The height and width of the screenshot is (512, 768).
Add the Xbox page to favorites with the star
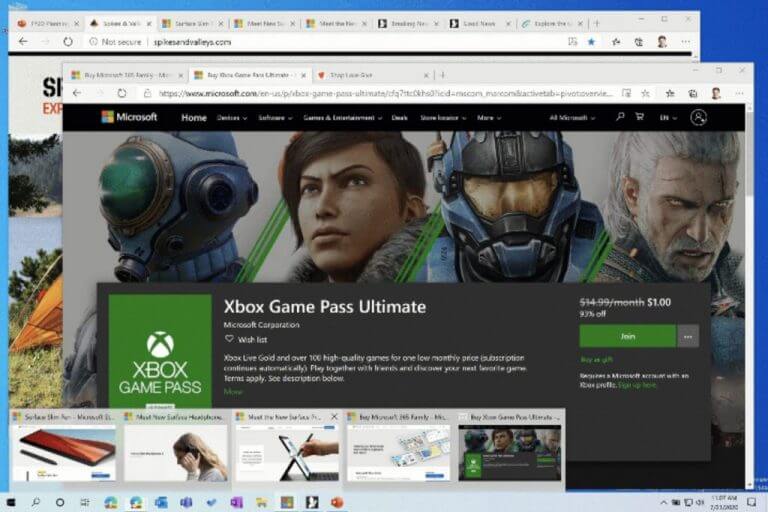(645, 93)
